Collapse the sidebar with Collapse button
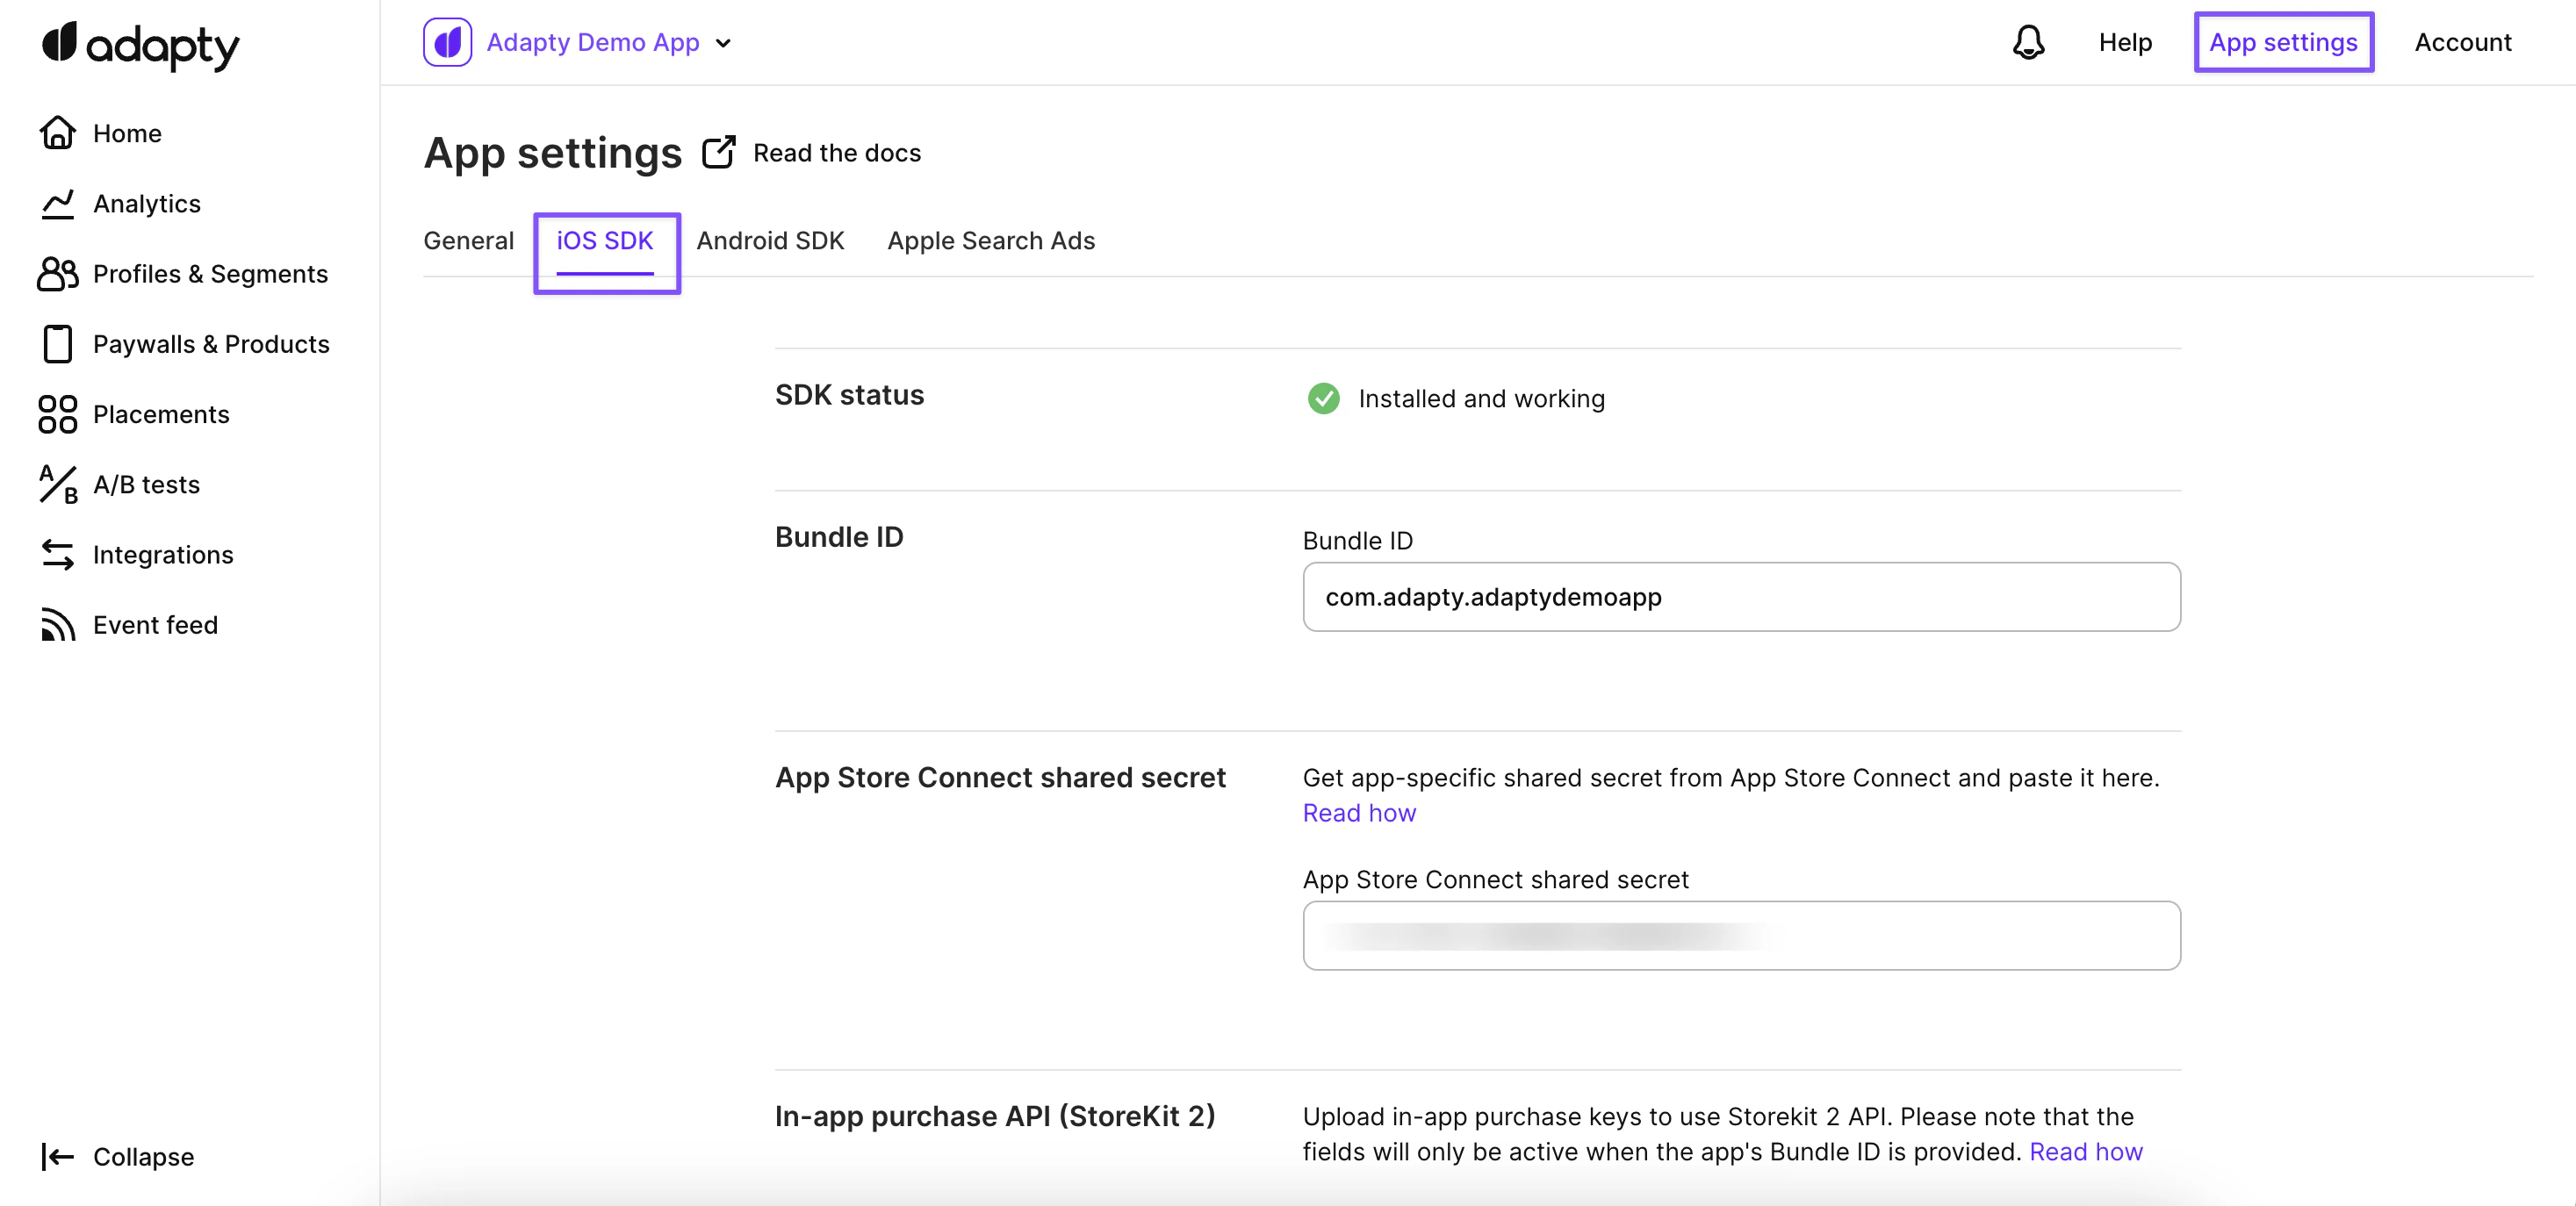The width and height of the screenshot is (2576, 1206). 118,1156
